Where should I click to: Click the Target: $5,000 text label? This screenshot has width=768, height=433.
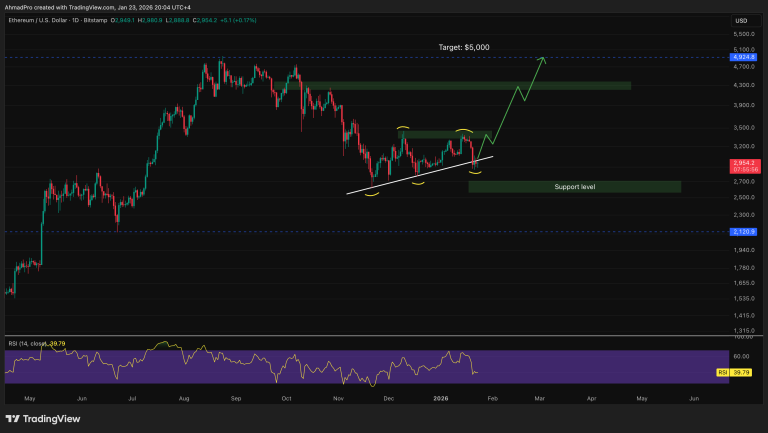(x=464, y=47)
